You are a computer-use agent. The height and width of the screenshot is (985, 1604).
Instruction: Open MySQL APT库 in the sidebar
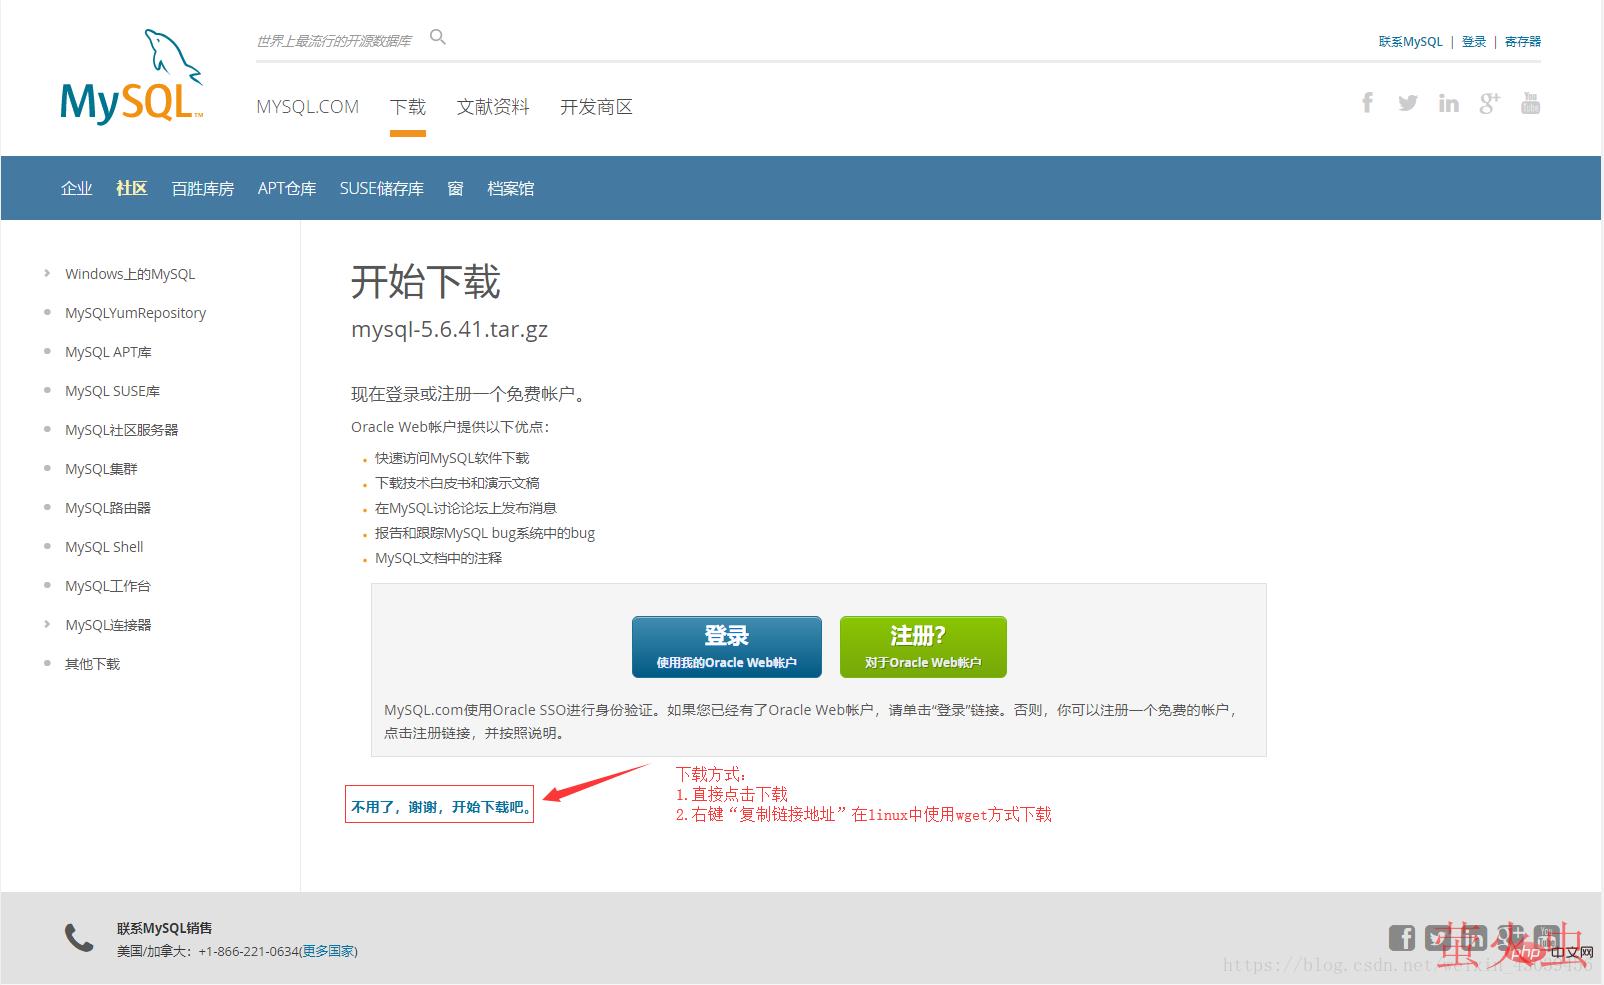coord(109,352)
